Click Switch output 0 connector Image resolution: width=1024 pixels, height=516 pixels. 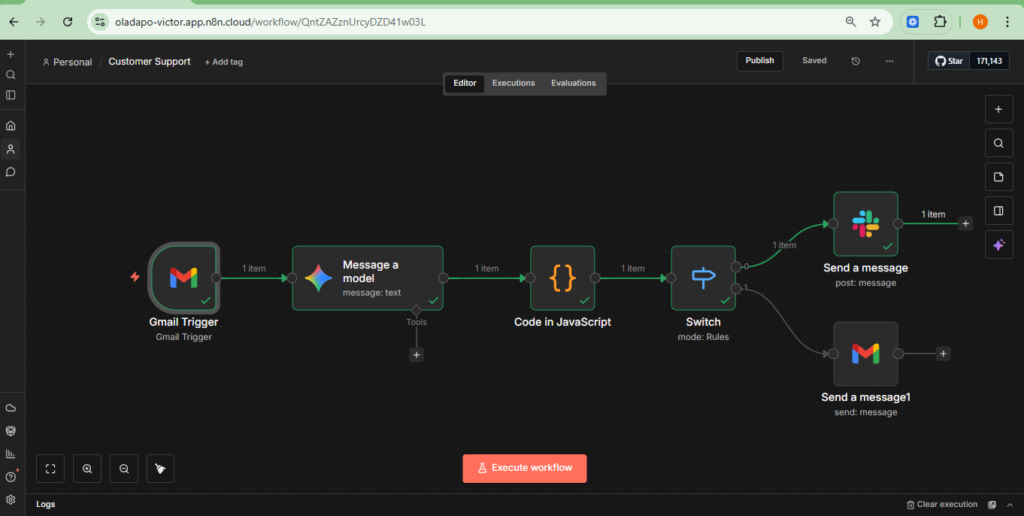point(737,266)
